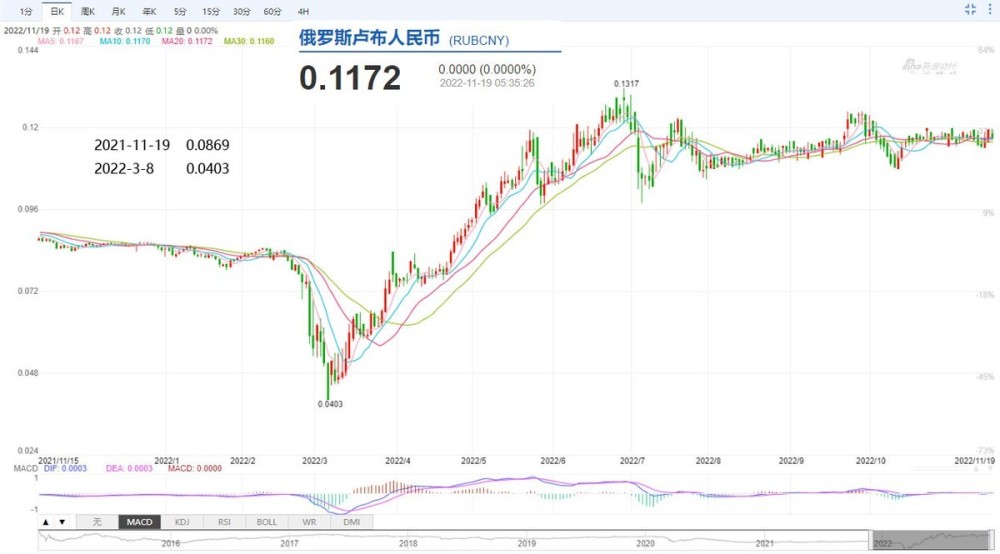Show the DMI indicator
The image size is (1000, 554).
coord(351,521)
